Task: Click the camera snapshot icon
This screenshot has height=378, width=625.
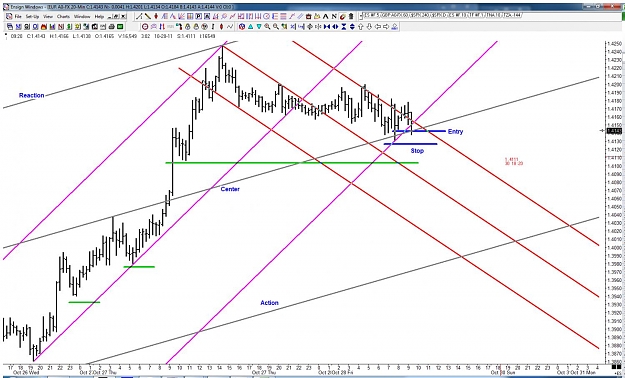Action: pyautogui.click(x=95, y=27)
